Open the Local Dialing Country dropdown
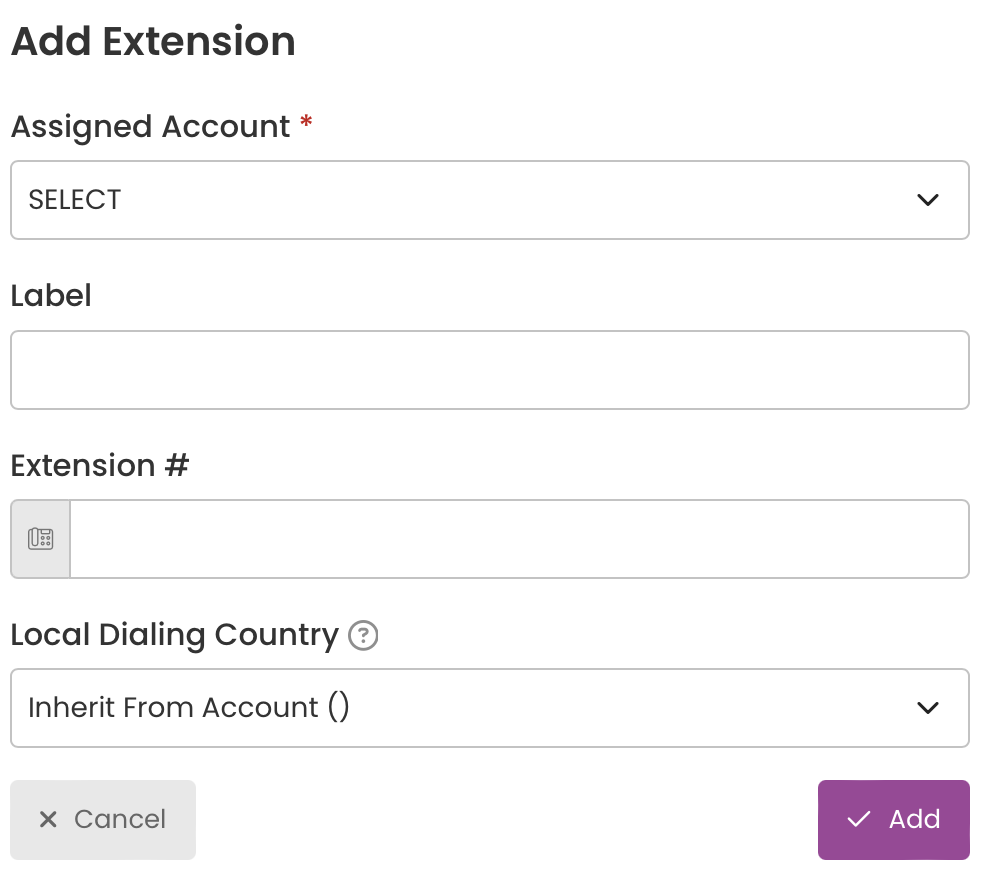Screen dimensions: 984x882 coord(490,707)
